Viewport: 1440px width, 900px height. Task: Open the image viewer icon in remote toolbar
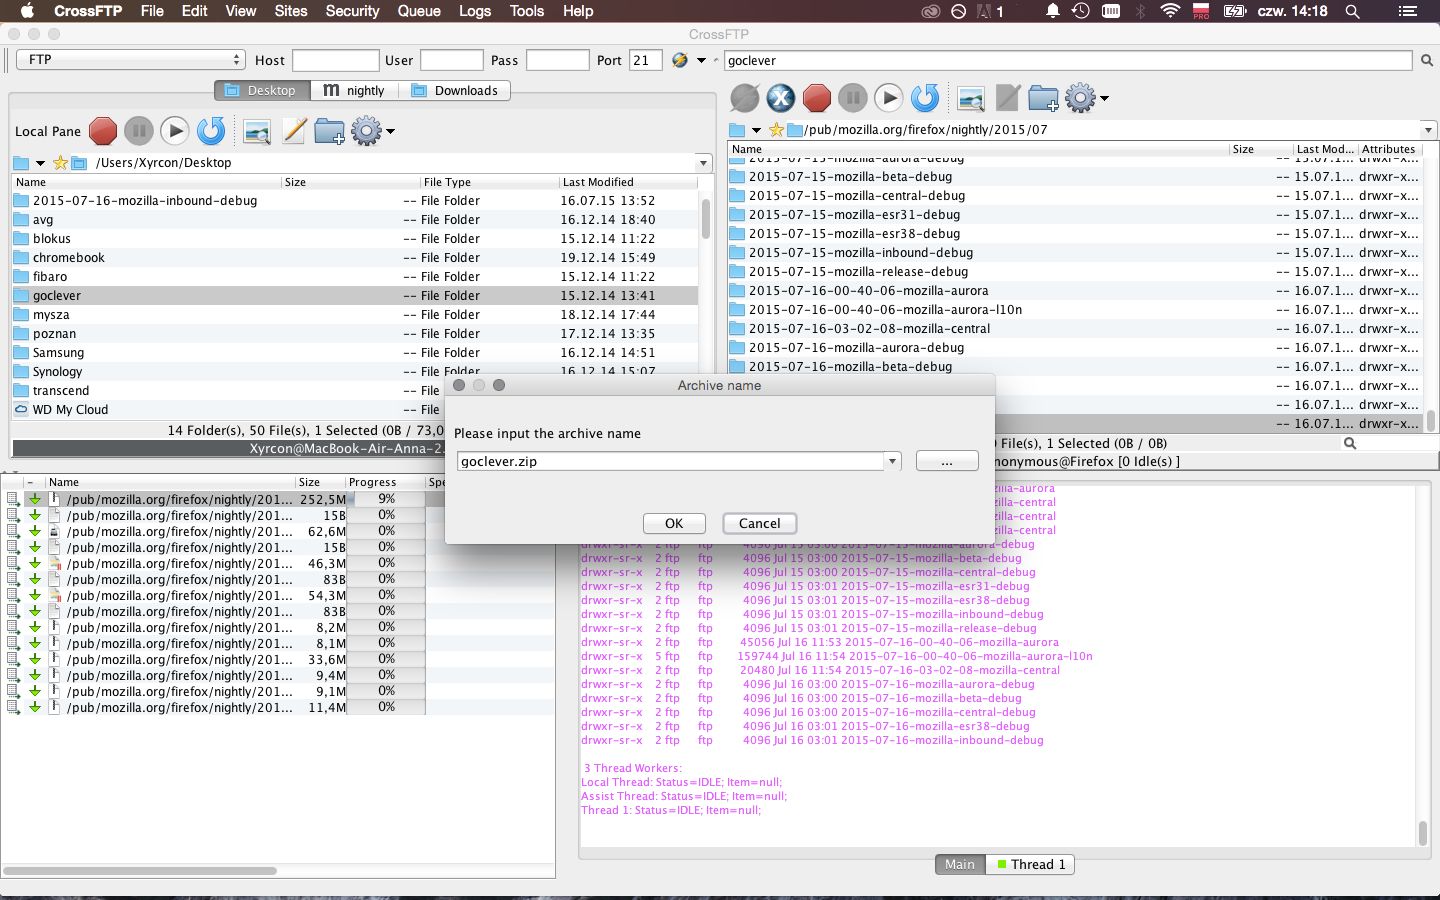[971, 99]
